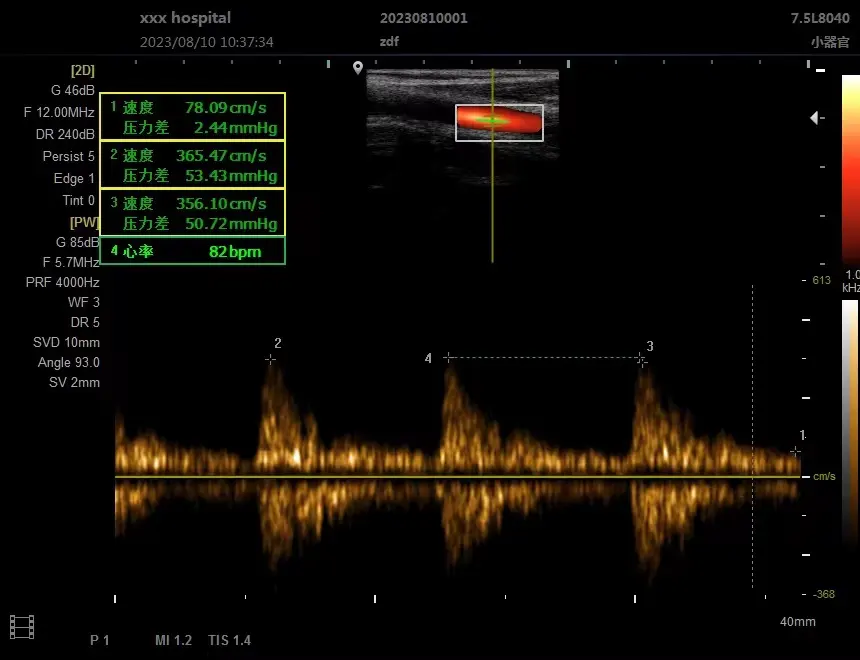Select the heart rate 82 bpm result
860x660 pixels.
coord(192,251)
